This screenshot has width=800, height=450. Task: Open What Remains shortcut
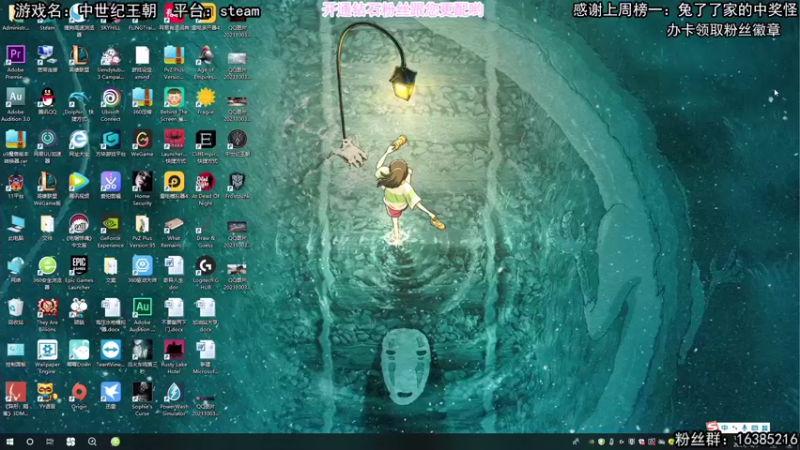173,224
